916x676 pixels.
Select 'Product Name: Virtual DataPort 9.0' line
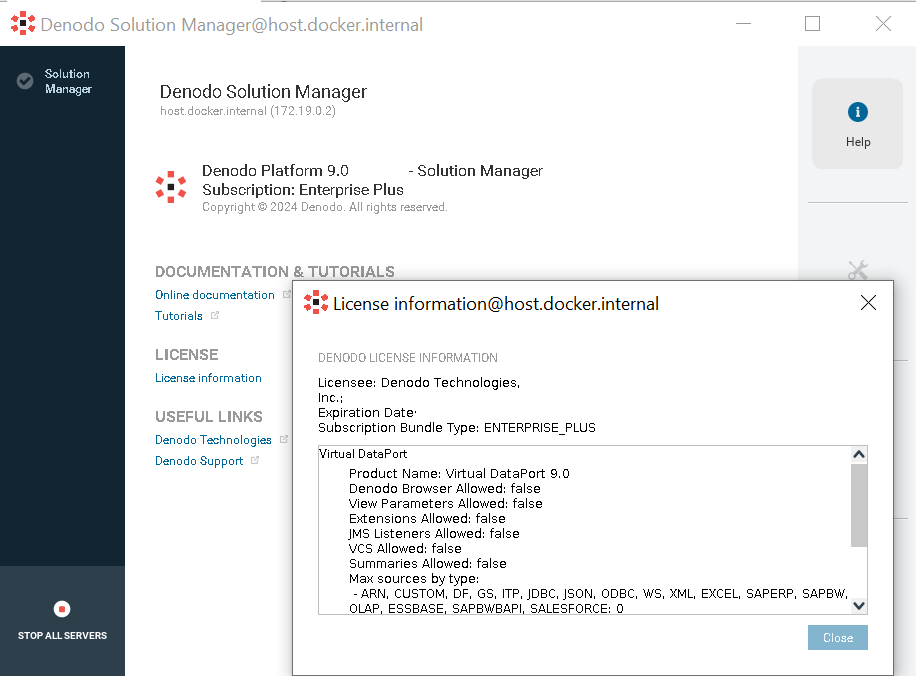(x=459, y=473)
